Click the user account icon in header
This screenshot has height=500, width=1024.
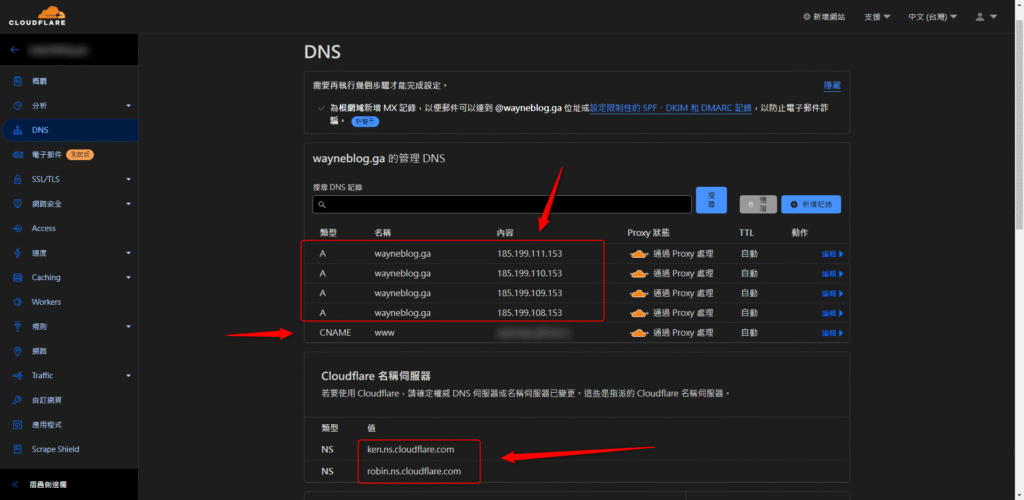[982, 17]
